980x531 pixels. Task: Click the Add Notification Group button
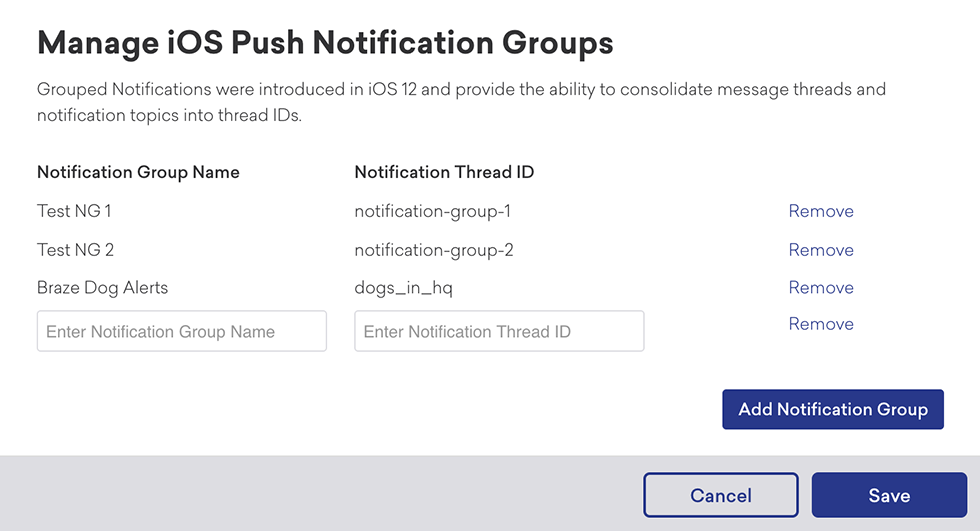832,409
